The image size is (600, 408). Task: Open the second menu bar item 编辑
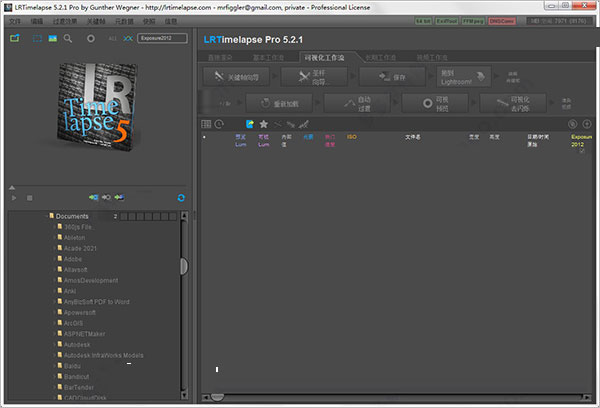(37, 21)
